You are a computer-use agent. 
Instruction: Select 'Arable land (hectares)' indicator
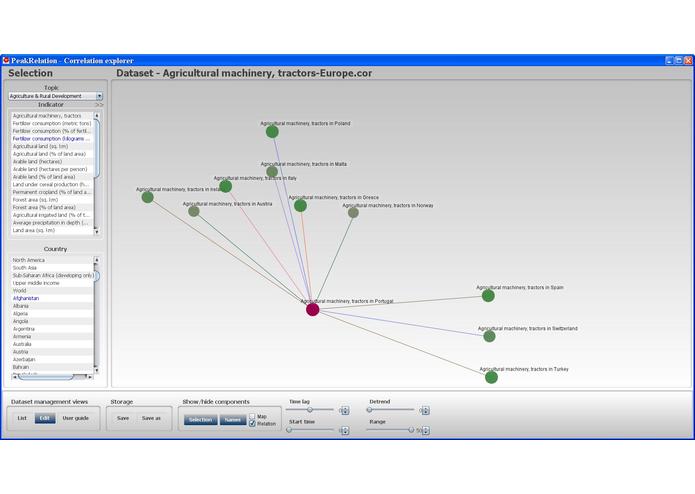(x=52, y=162)
